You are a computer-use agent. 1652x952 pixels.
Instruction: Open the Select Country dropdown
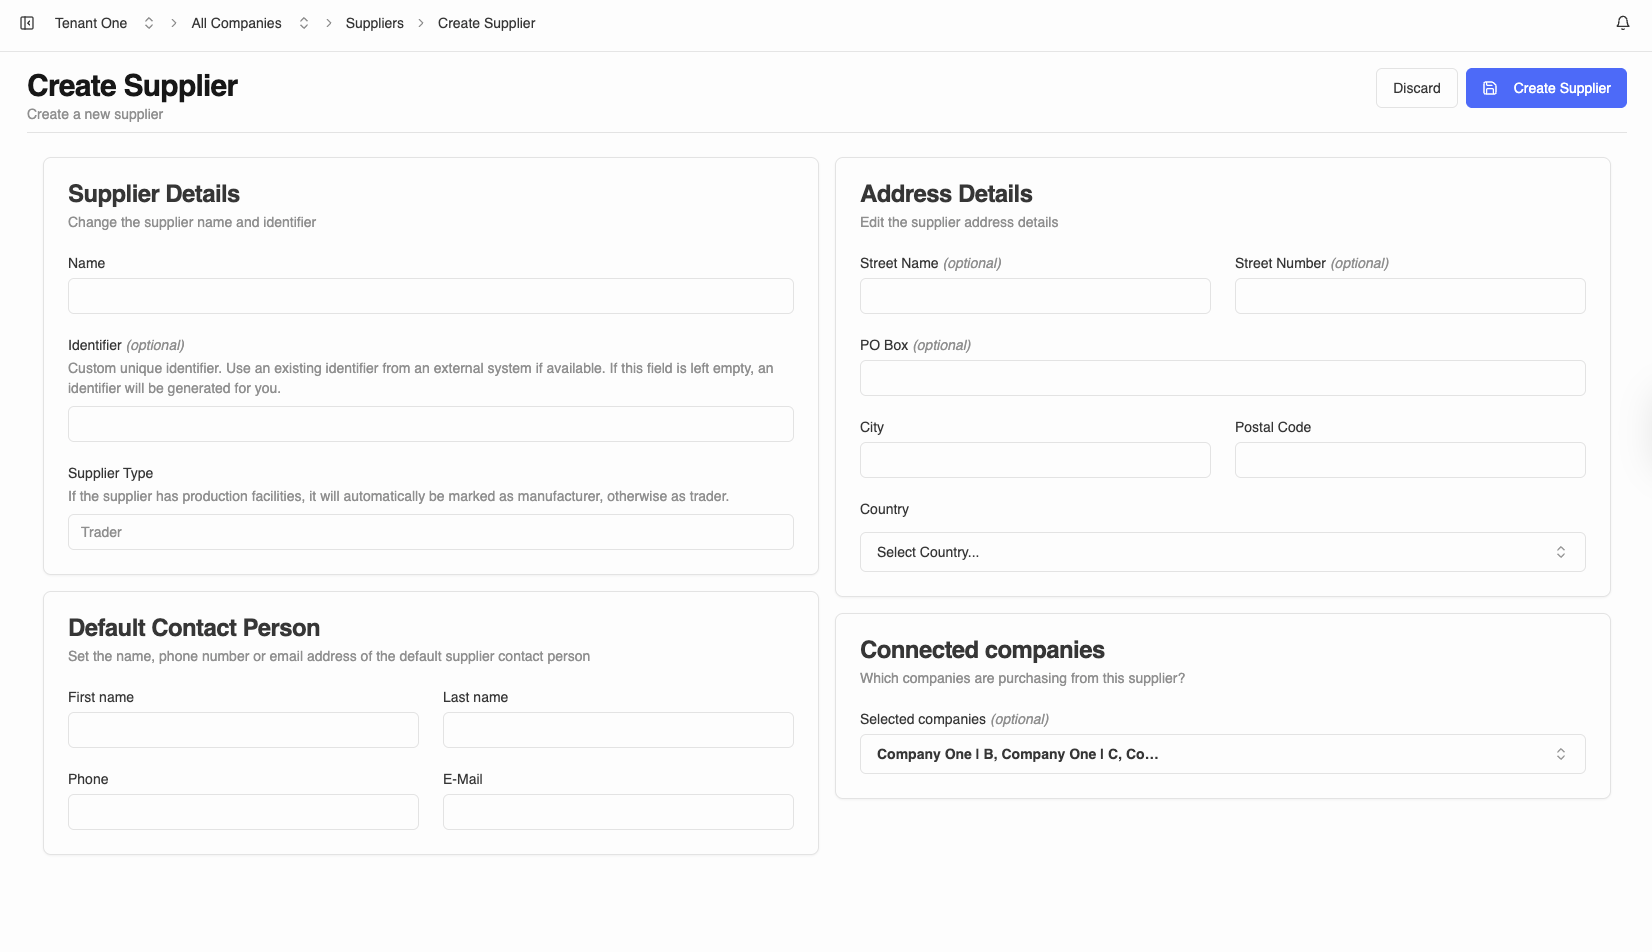pos(1221,552)
